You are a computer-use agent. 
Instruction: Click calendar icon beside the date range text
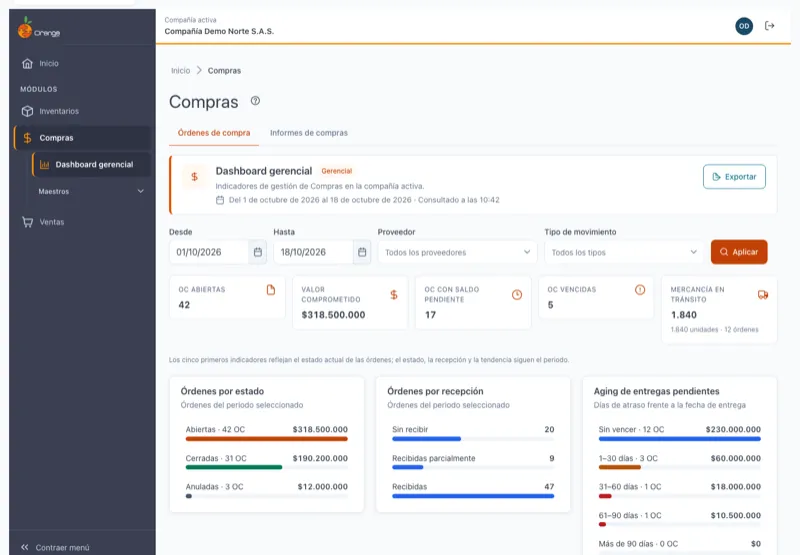pyautogui.click(x=220, y=200)
